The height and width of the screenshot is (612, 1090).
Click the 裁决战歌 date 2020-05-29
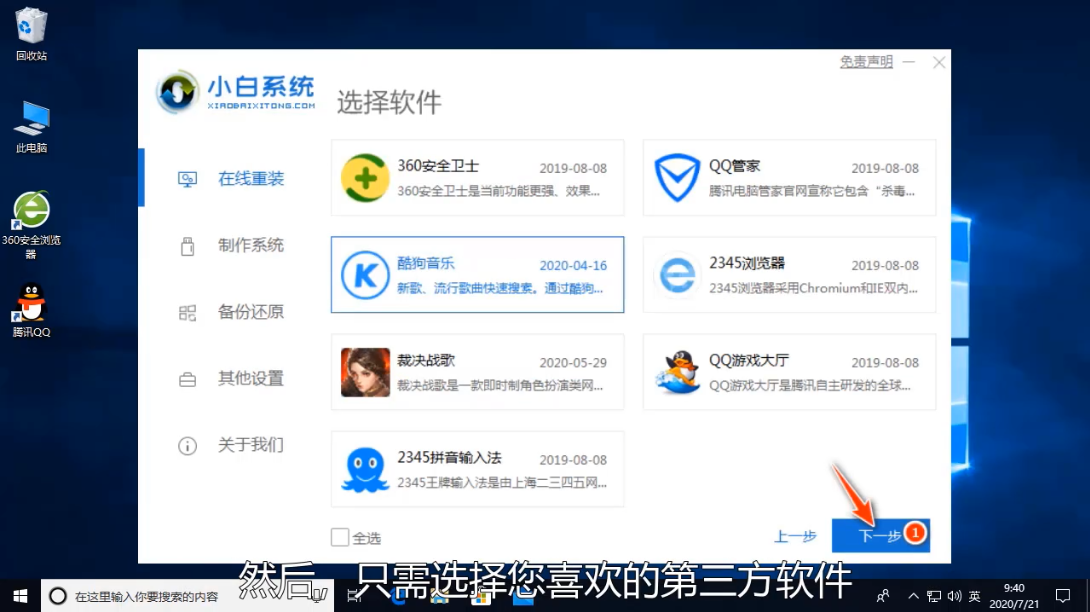pyautogui.click(x=573, y=363)
